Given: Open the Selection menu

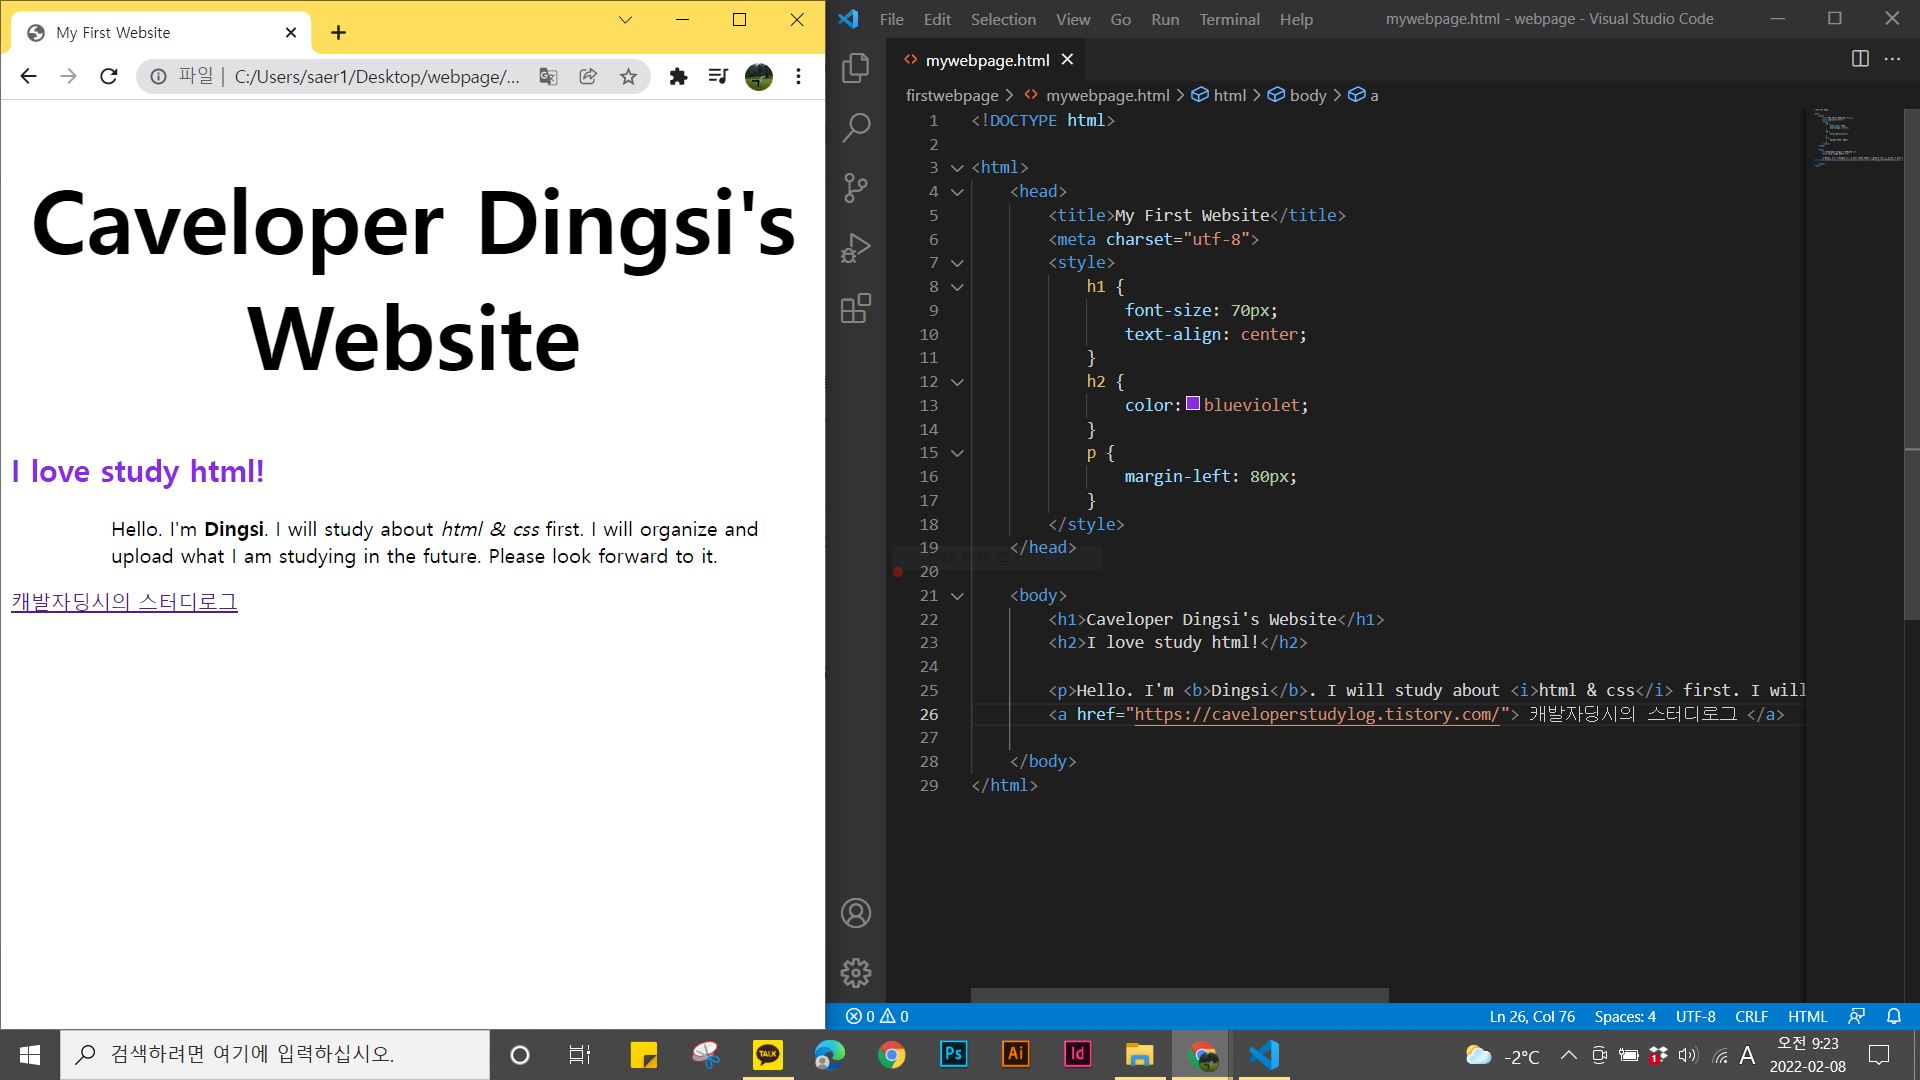Looking at the screenshot, I should (x=1003, y=19).
